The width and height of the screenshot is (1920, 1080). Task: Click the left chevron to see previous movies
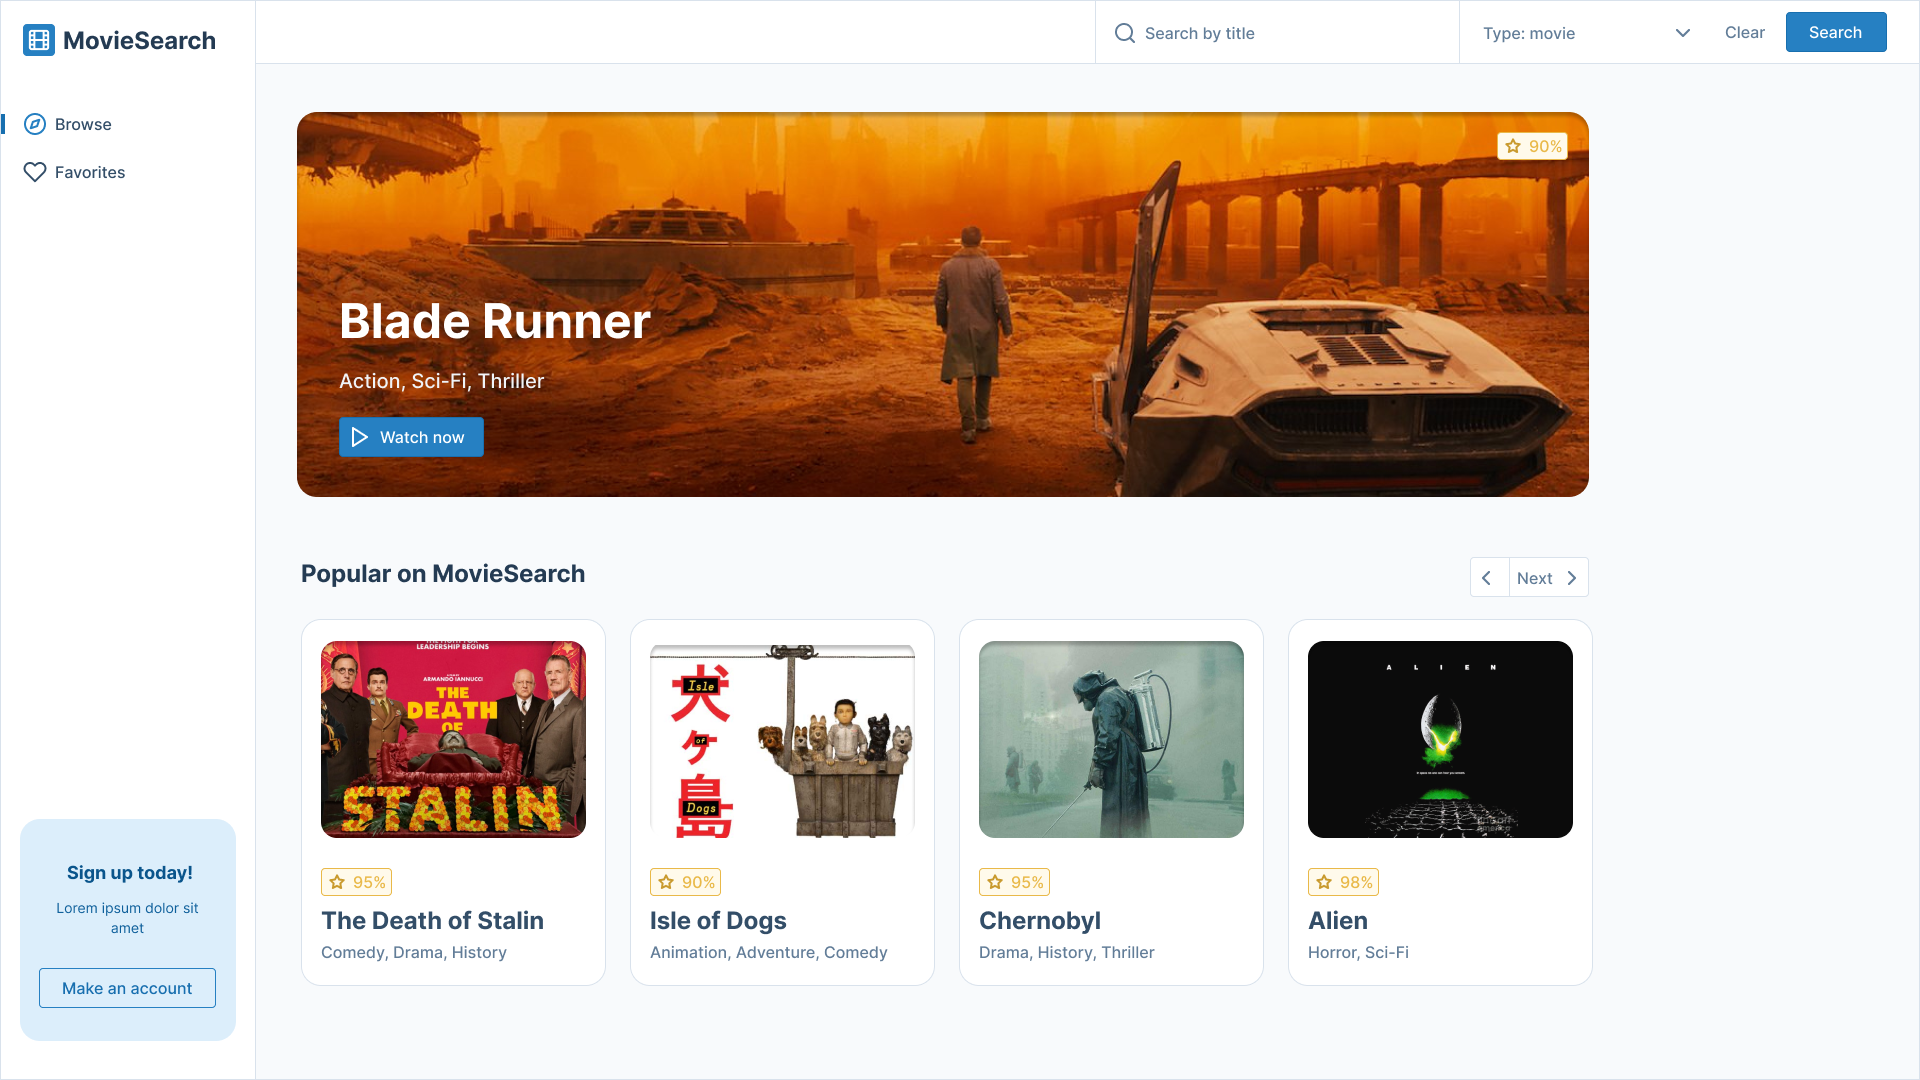point(1489,577)
